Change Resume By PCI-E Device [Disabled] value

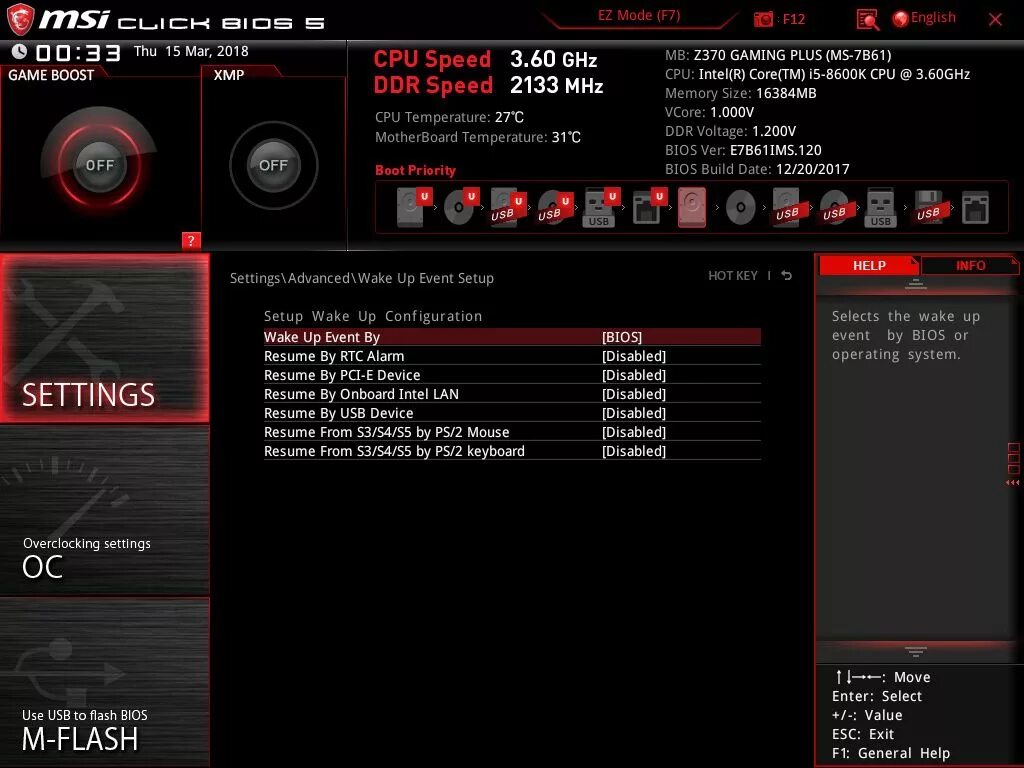(633, 375)
